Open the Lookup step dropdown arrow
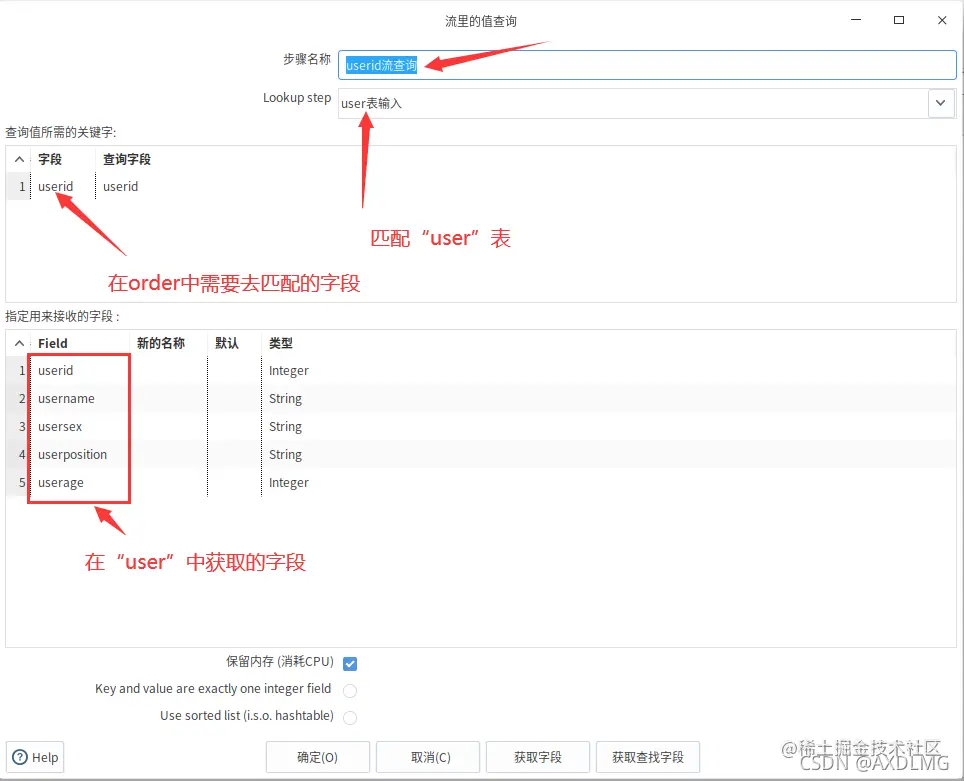Image resolution: width=964 pixels, height=781 pixels. pyautogui.click(x=941, y=103)
